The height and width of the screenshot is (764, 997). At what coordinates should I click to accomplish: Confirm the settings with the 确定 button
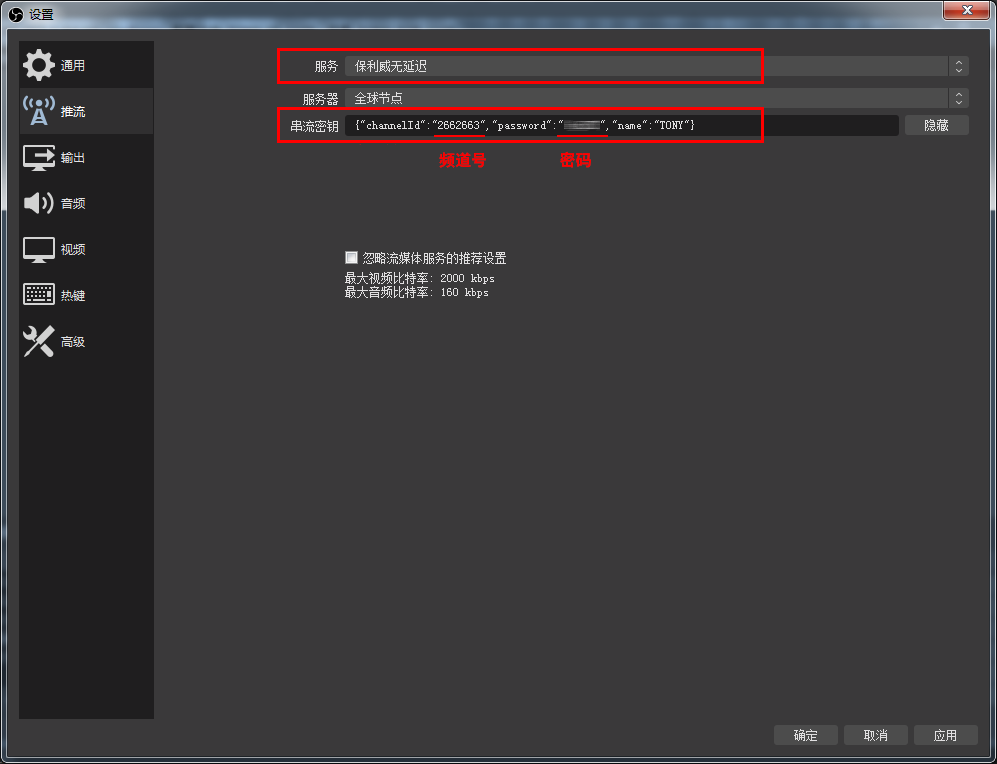(805, 735)
